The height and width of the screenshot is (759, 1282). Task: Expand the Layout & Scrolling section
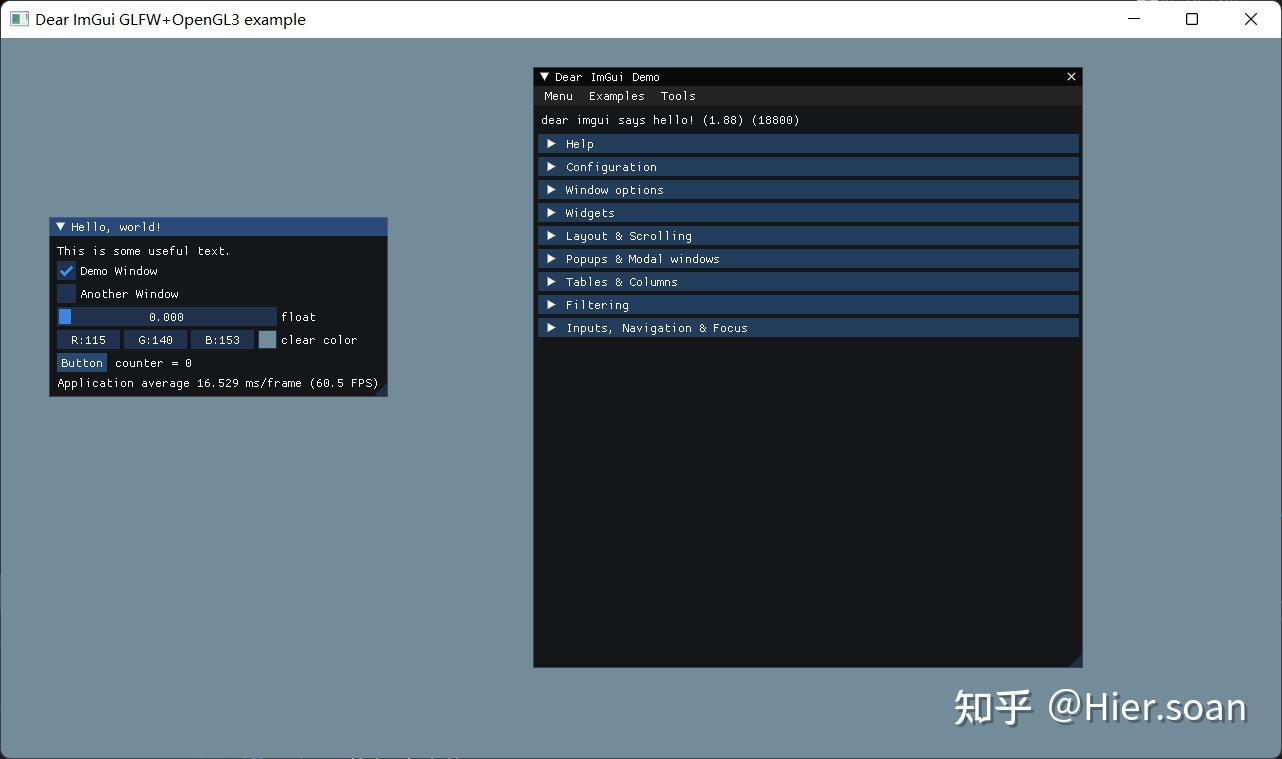pyautogui.click(x=808, y=236)
